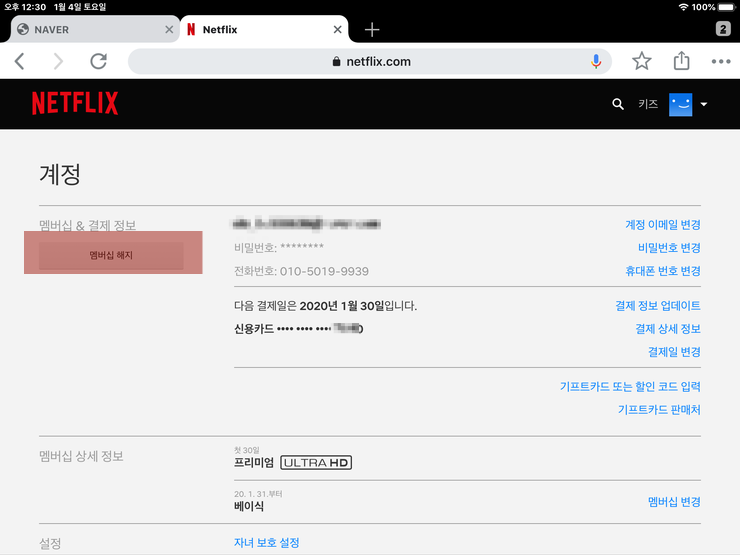
Task: Add a new browser tab
Action: tap(372, 29)
